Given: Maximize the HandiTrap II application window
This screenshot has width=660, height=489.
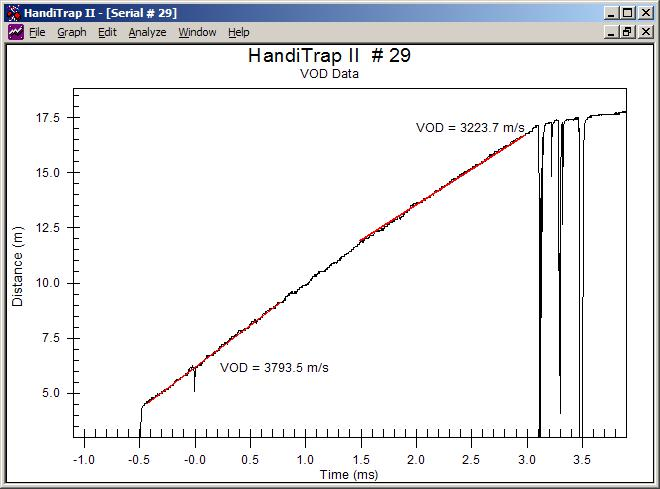Looking at the screenshot, I should (x=627, y=13).
